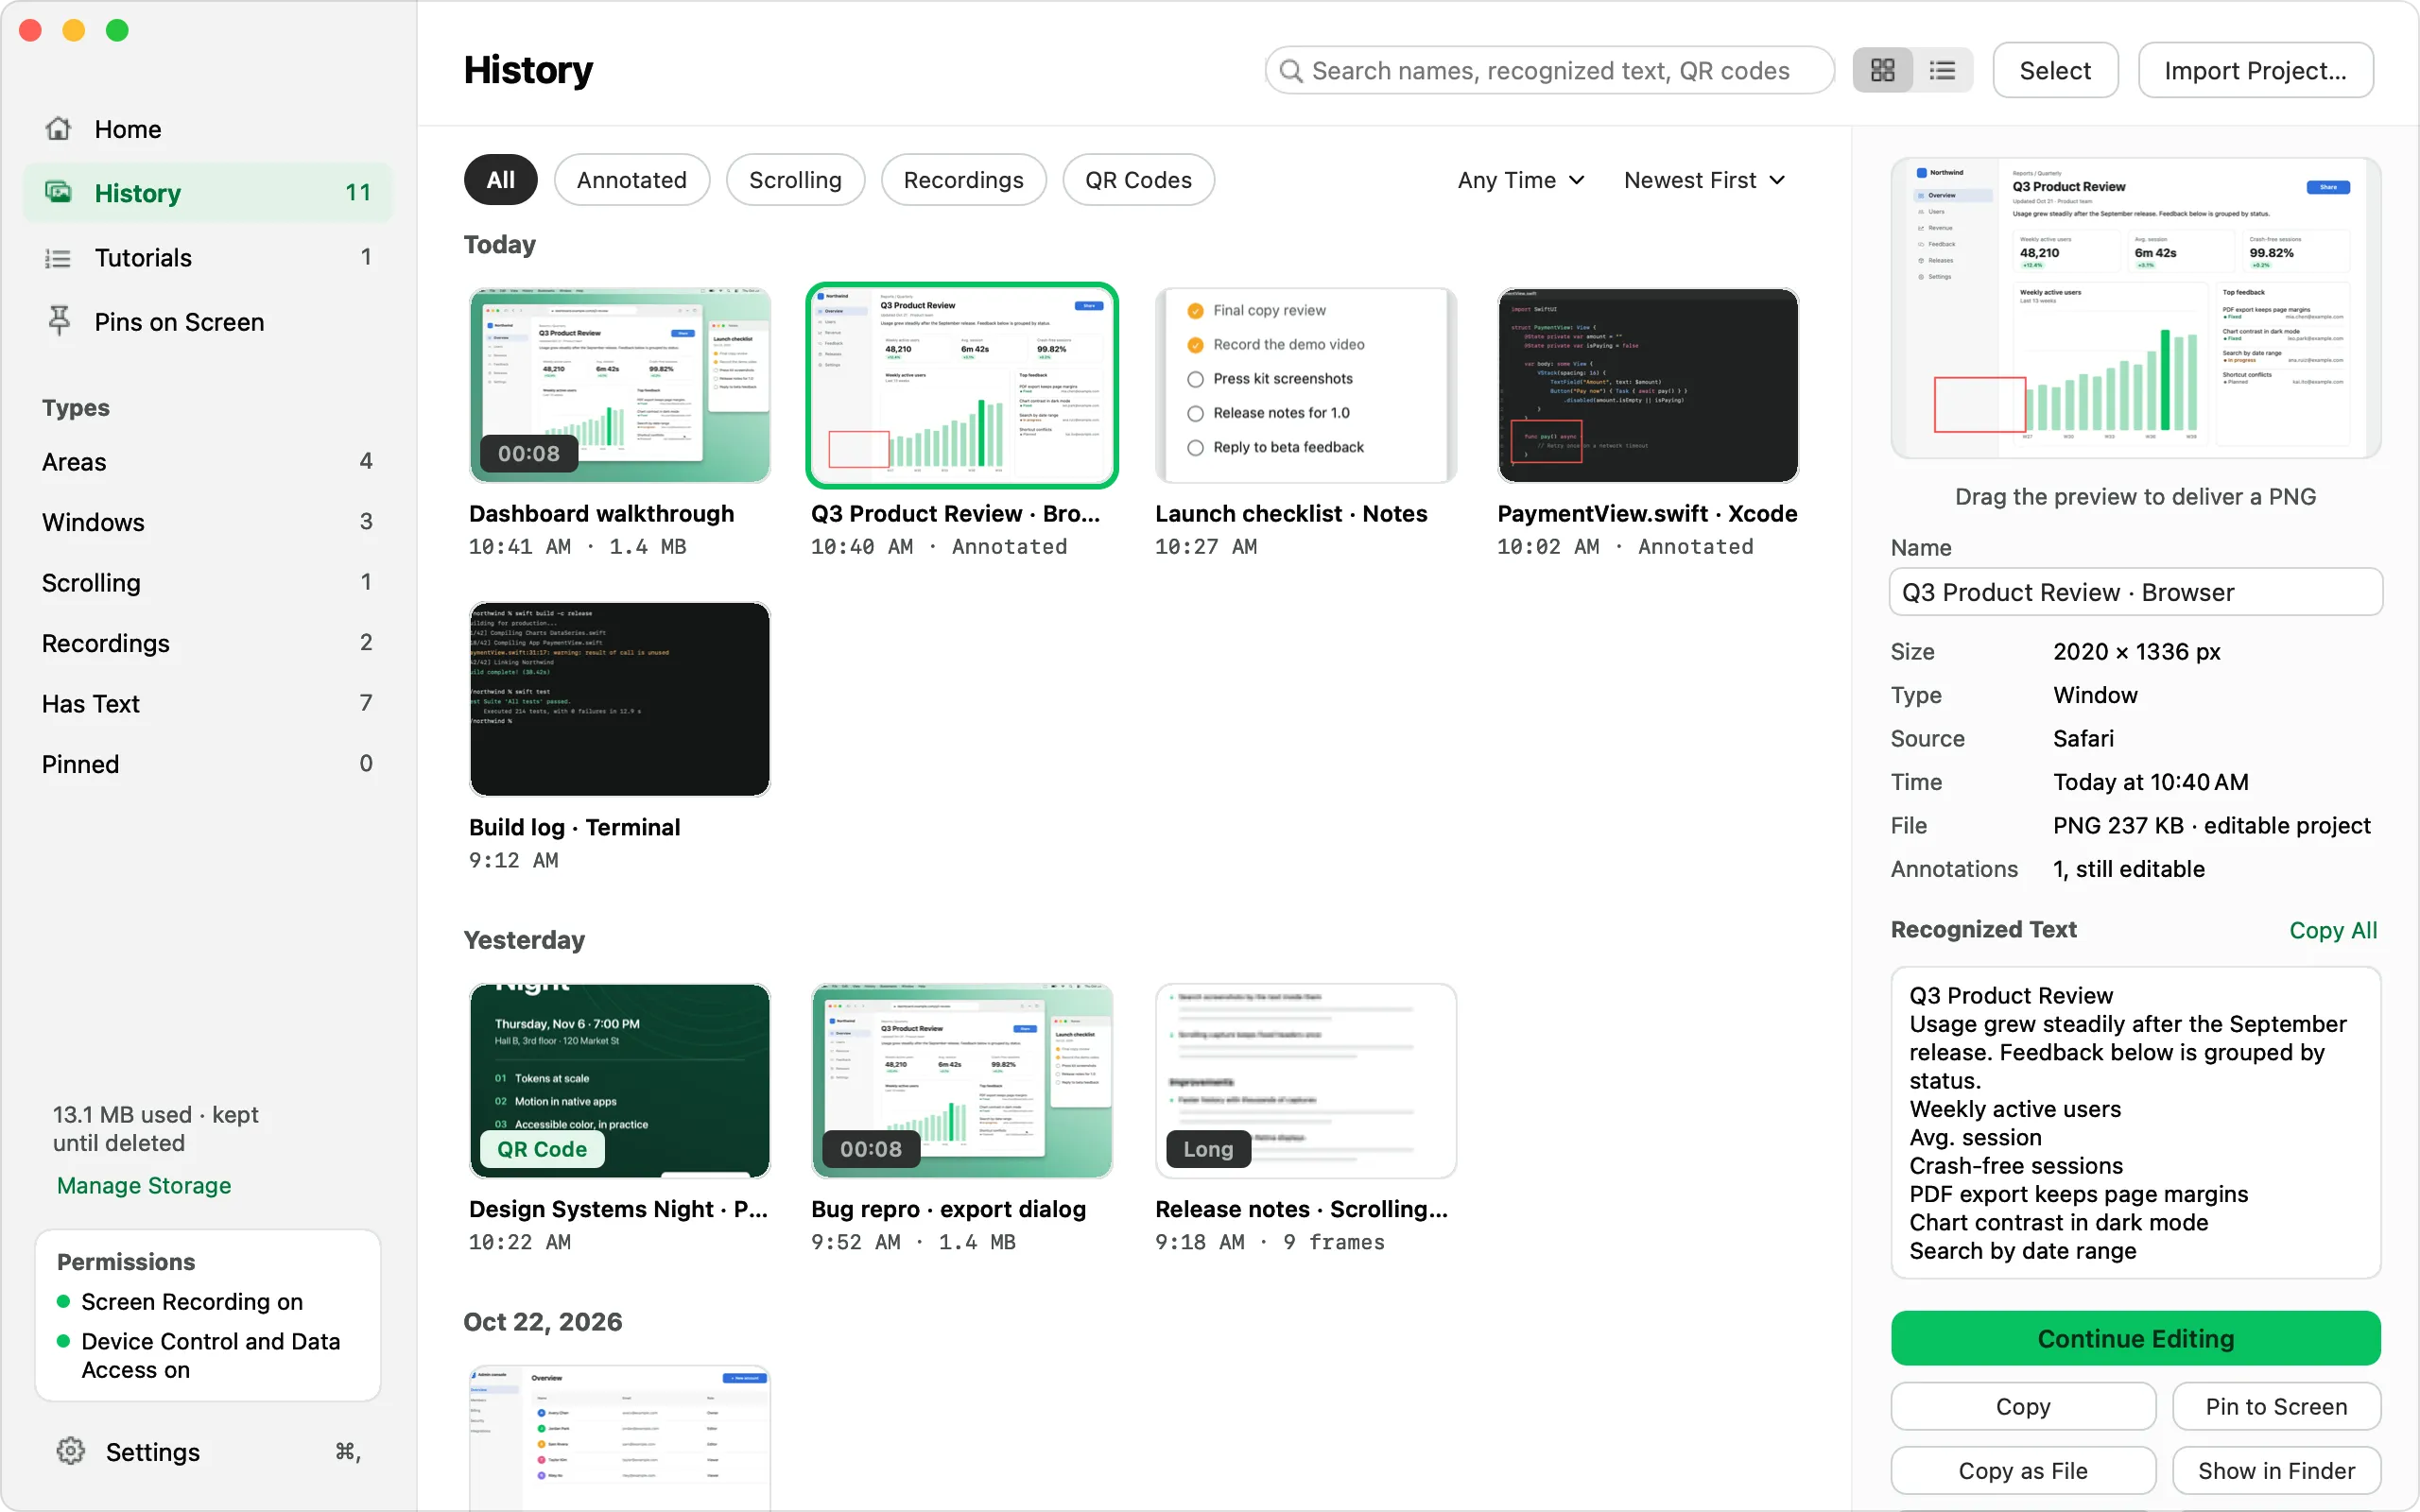This screenshot has width=2420, height=1512.
Task: Click Copy as File button
Action: pyautogui.click(x=2023, y=1470)
